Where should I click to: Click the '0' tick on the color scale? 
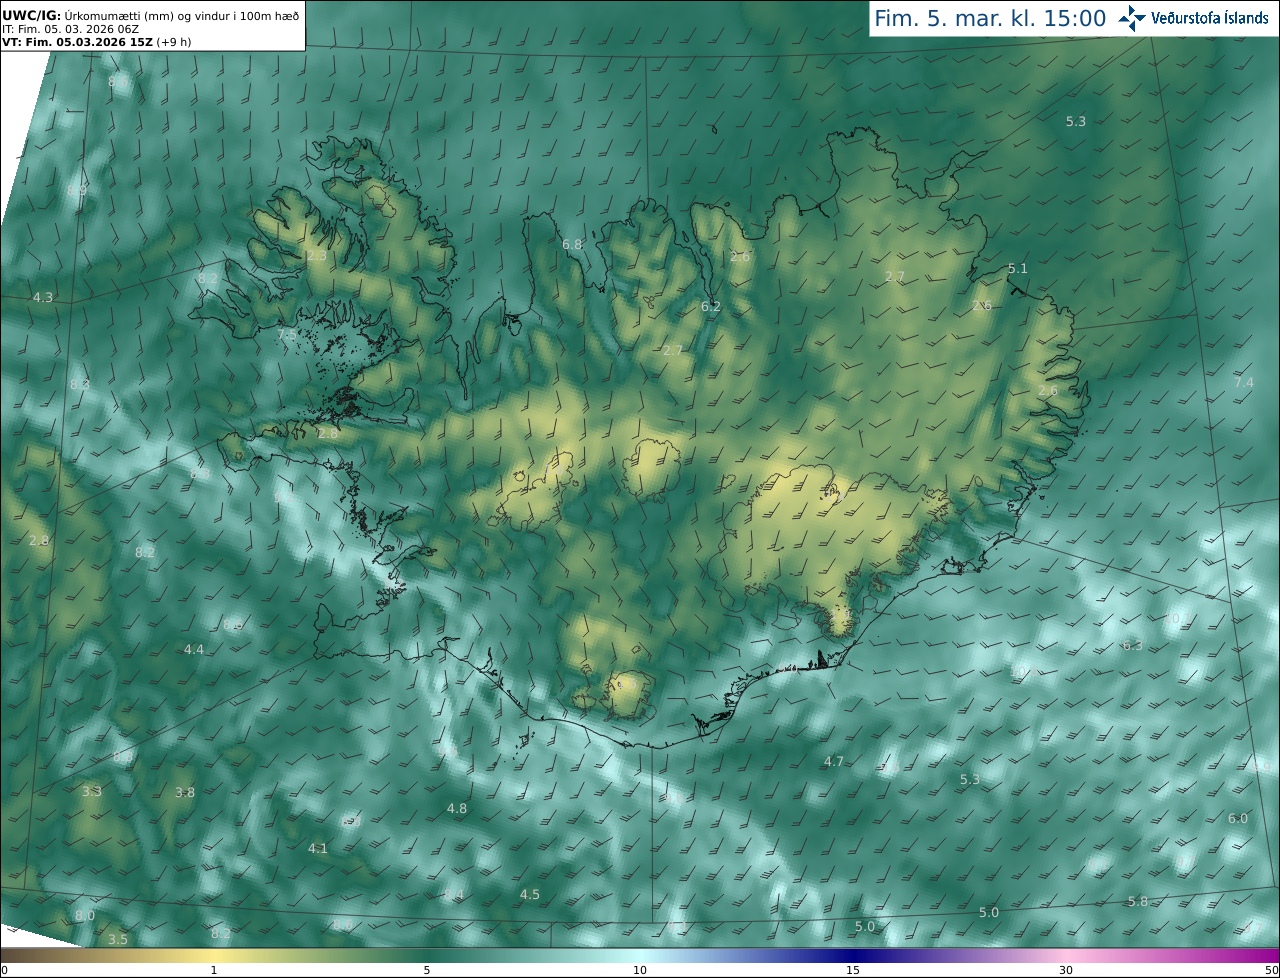click(4, 970)
